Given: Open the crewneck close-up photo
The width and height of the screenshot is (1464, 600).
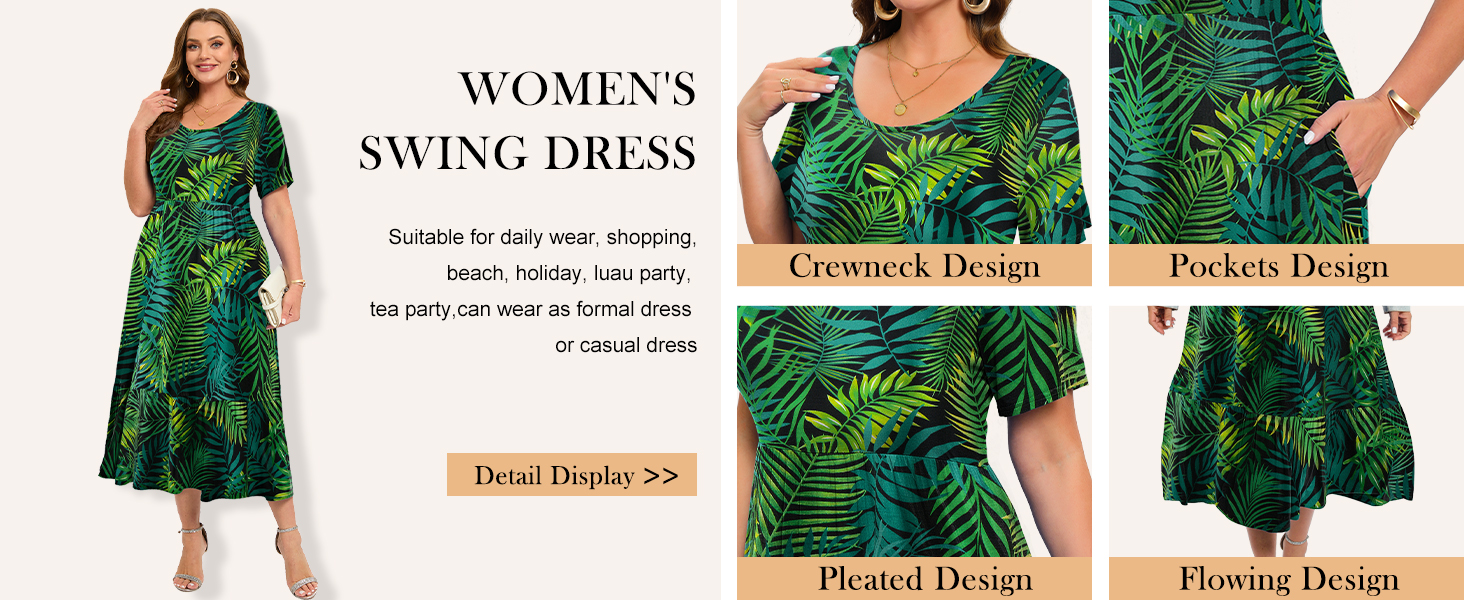Looking at the screenshot, I should (x=914, y=122).
